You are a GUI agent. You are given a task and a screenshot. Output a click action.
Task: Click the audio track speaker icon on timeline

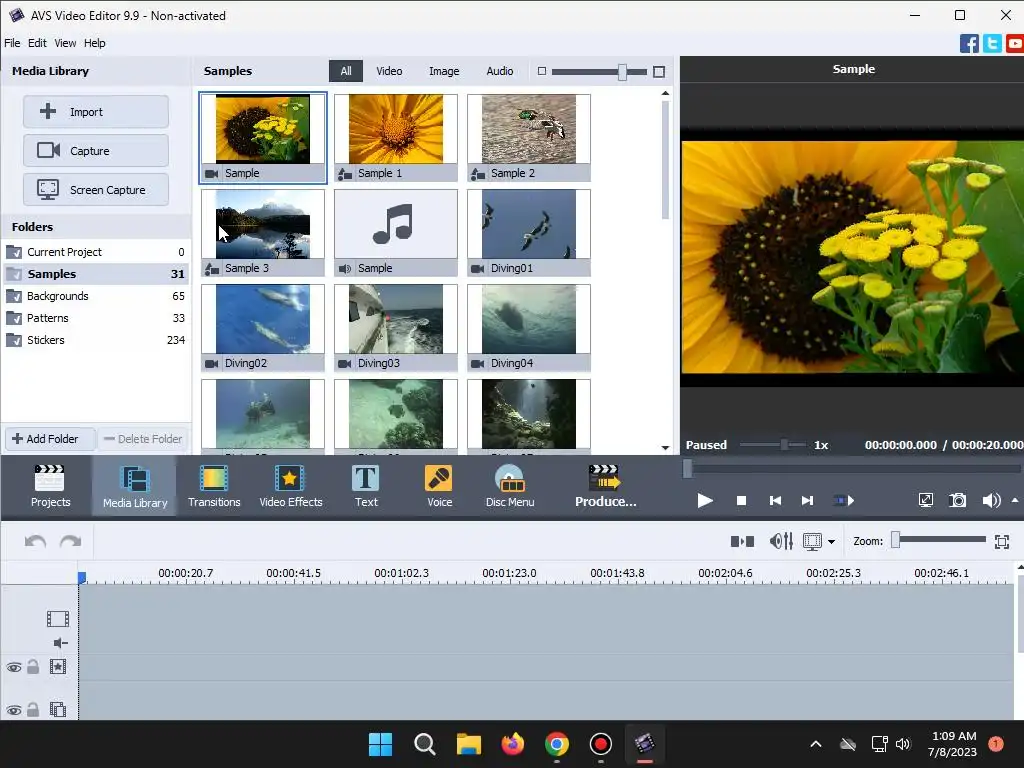click(x=60, y=643)
